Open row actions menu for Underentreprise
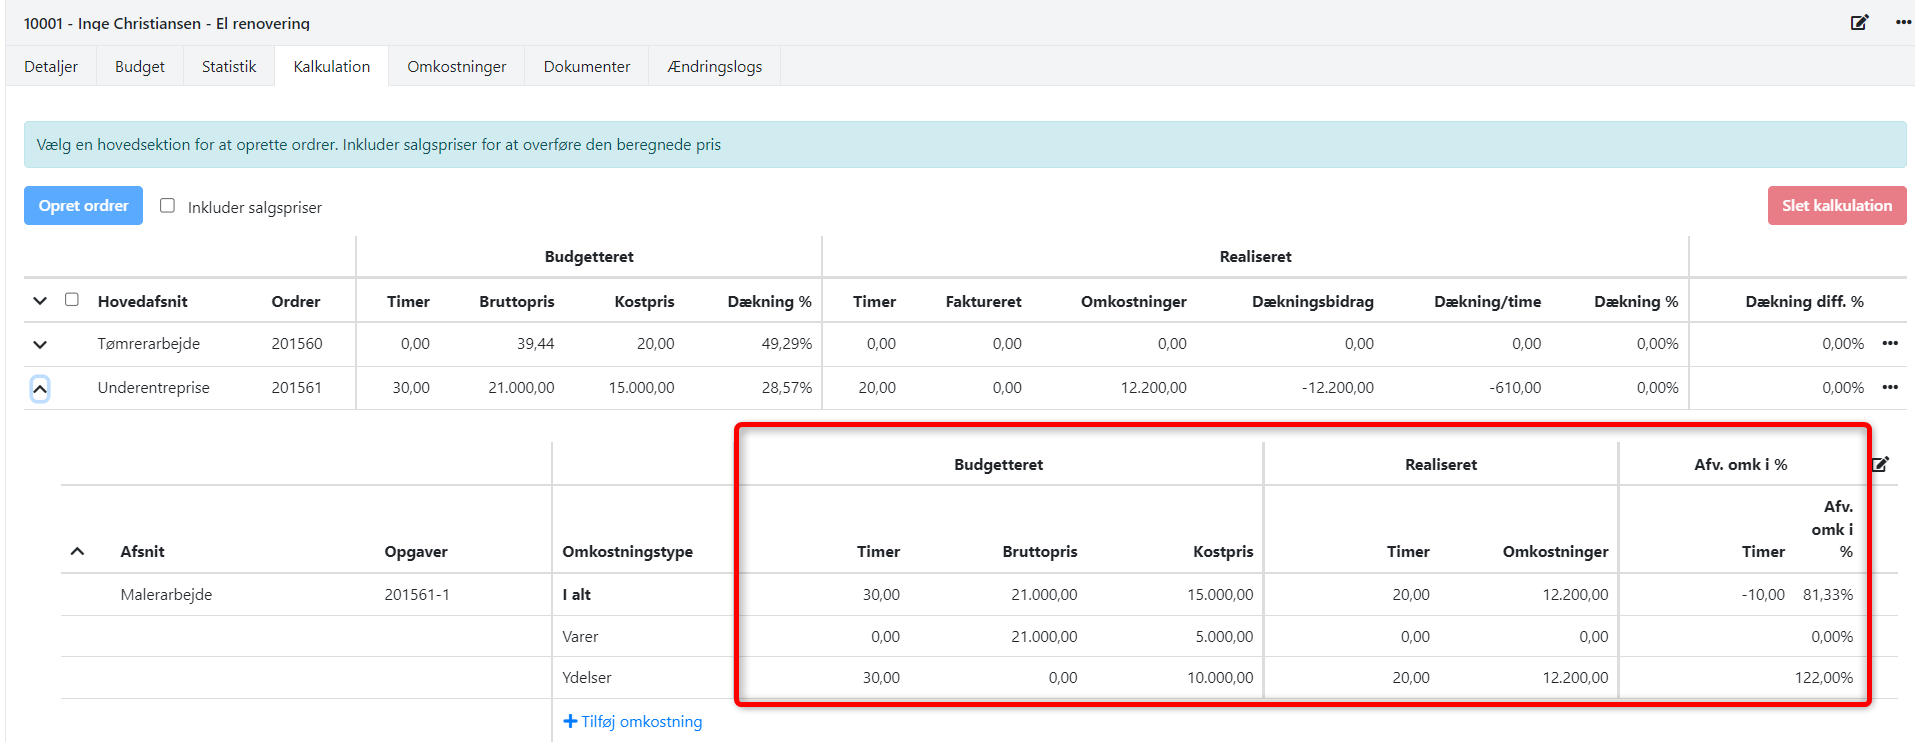The width and height of the screenshot is (1915, 742). coord(1889,387)
